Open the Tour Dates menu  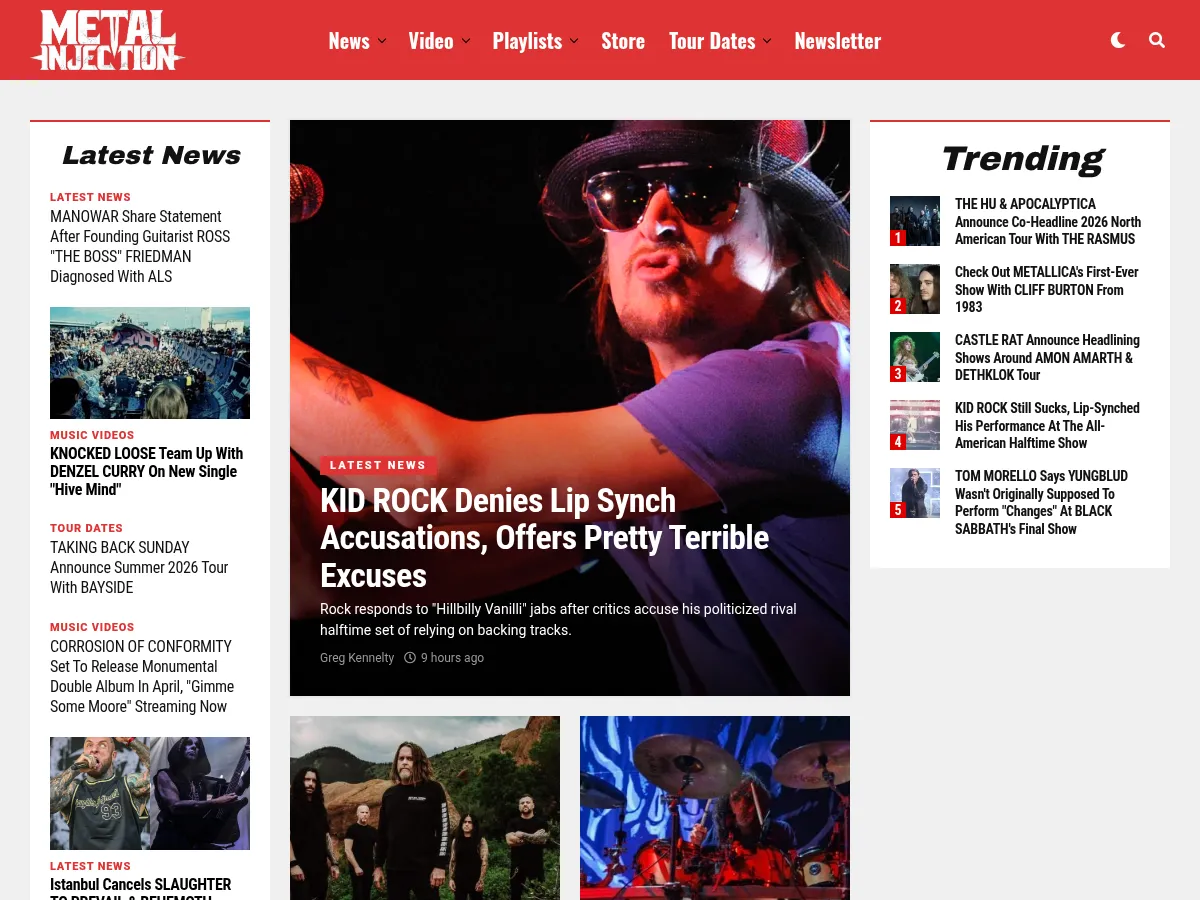712,41
